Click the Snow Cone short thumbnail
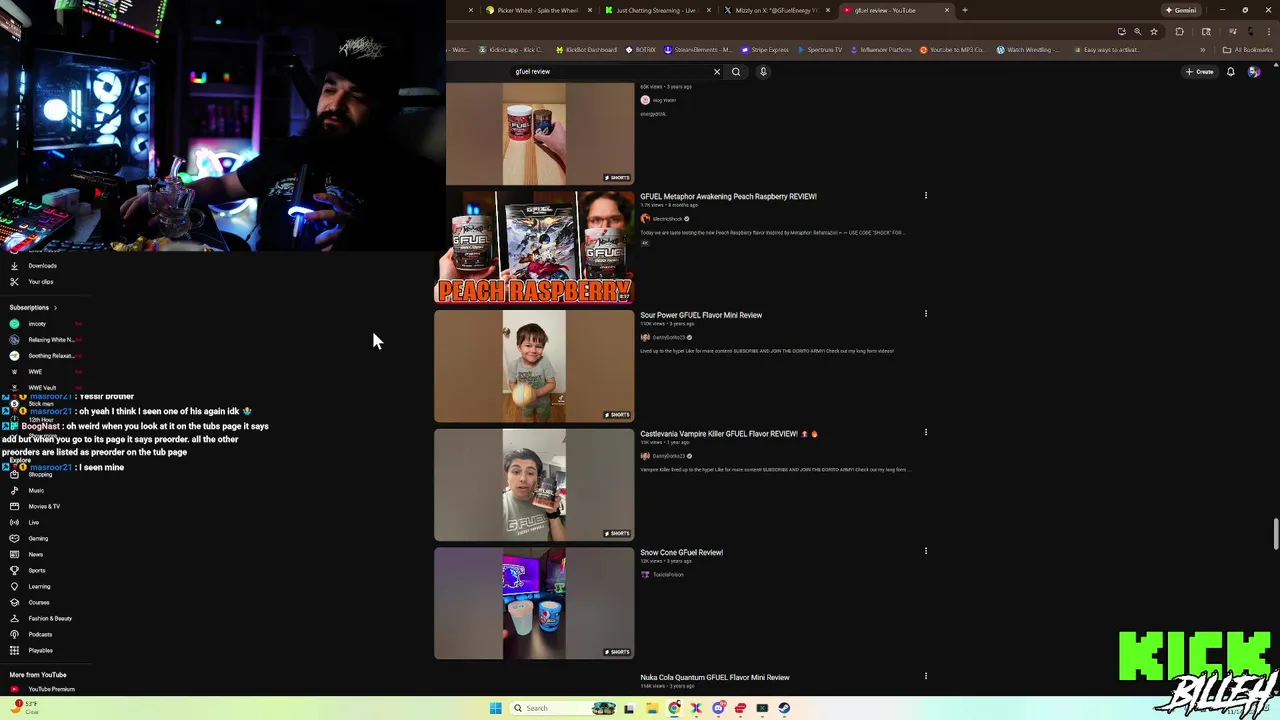The width and height of the screenshot is (1280, 720). 534,603
